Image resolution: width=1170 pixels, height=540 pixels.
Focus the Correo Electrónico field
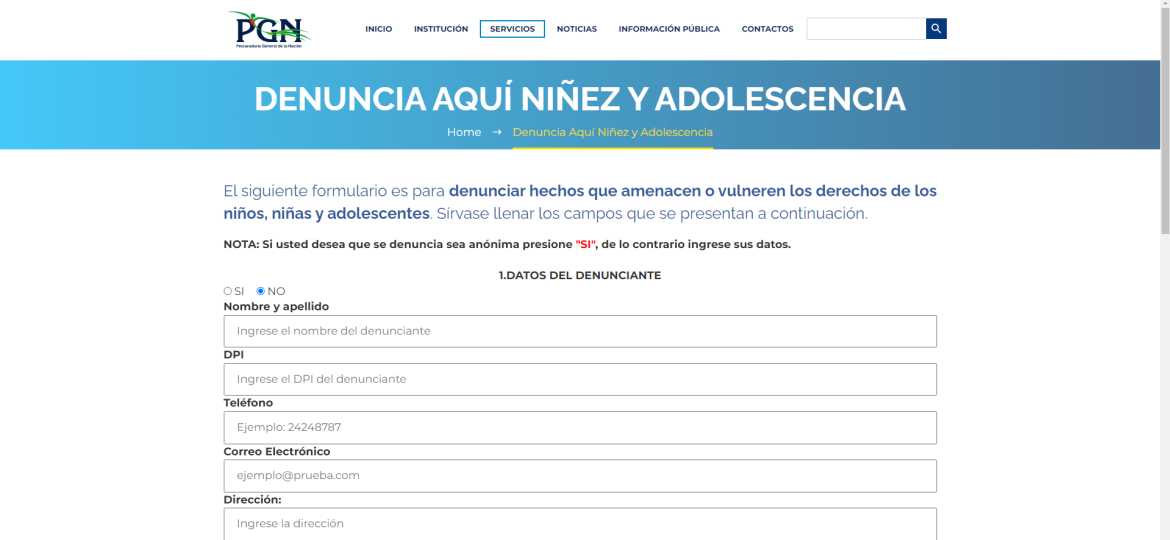[580, 475]
